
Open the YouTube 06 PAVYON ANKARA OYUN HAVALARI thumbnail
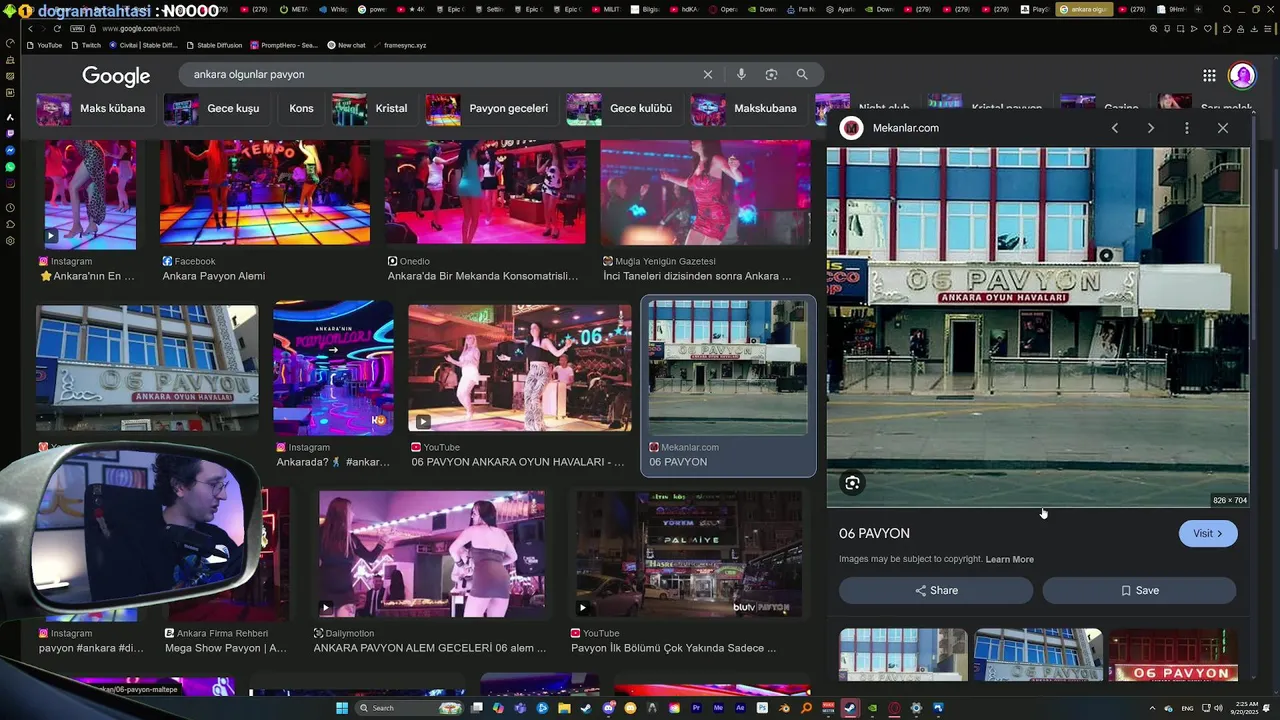click(x=520, y=368)
